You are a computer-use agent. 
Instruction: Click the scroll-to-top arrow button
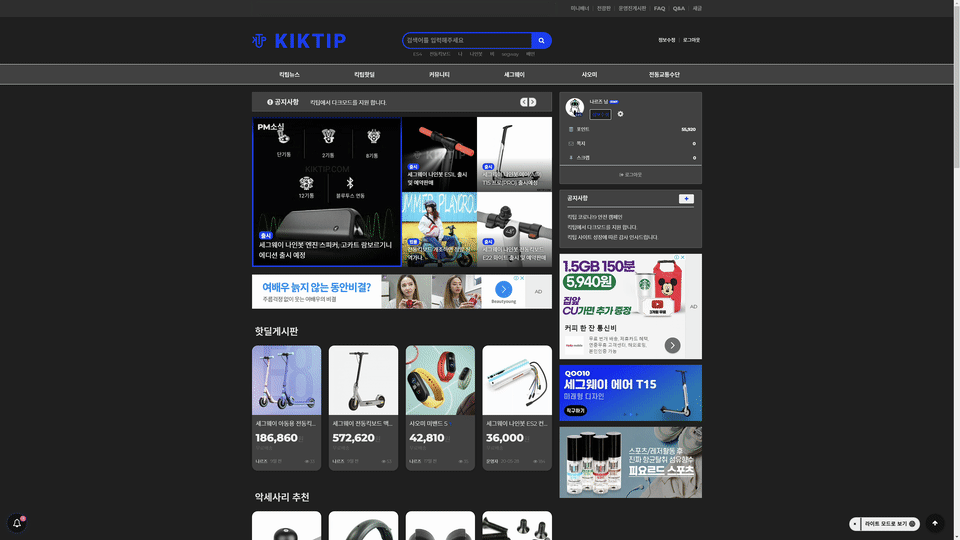click(934, 523)
